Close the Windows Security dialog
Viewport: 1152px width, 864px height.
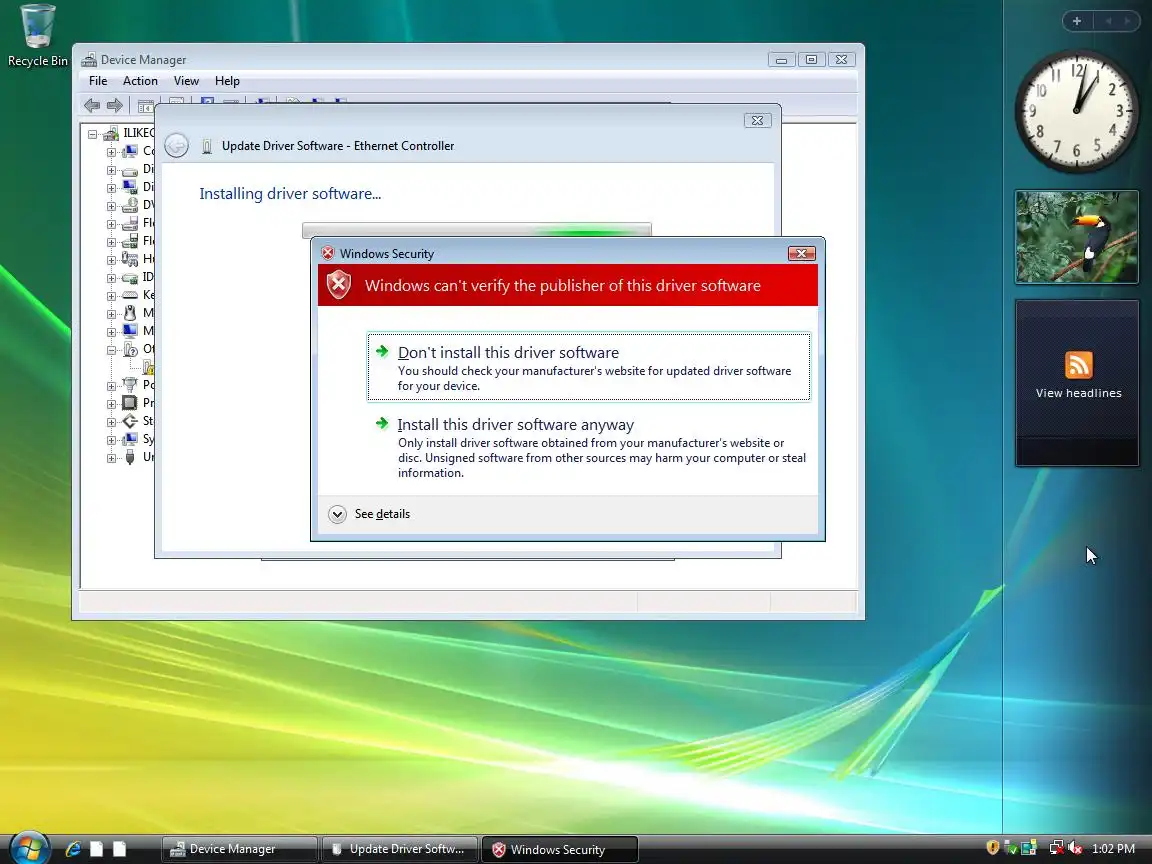802,253
